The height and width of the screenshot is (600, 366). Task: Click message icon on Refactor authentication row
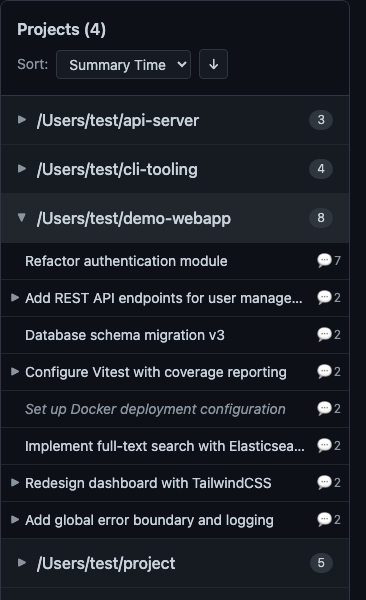pos(324,261)
